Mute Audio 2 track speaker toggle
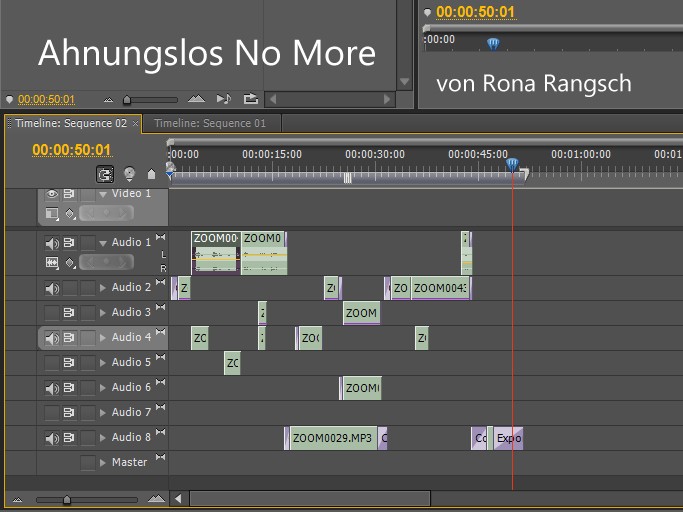683x512 pixels. 52,288
